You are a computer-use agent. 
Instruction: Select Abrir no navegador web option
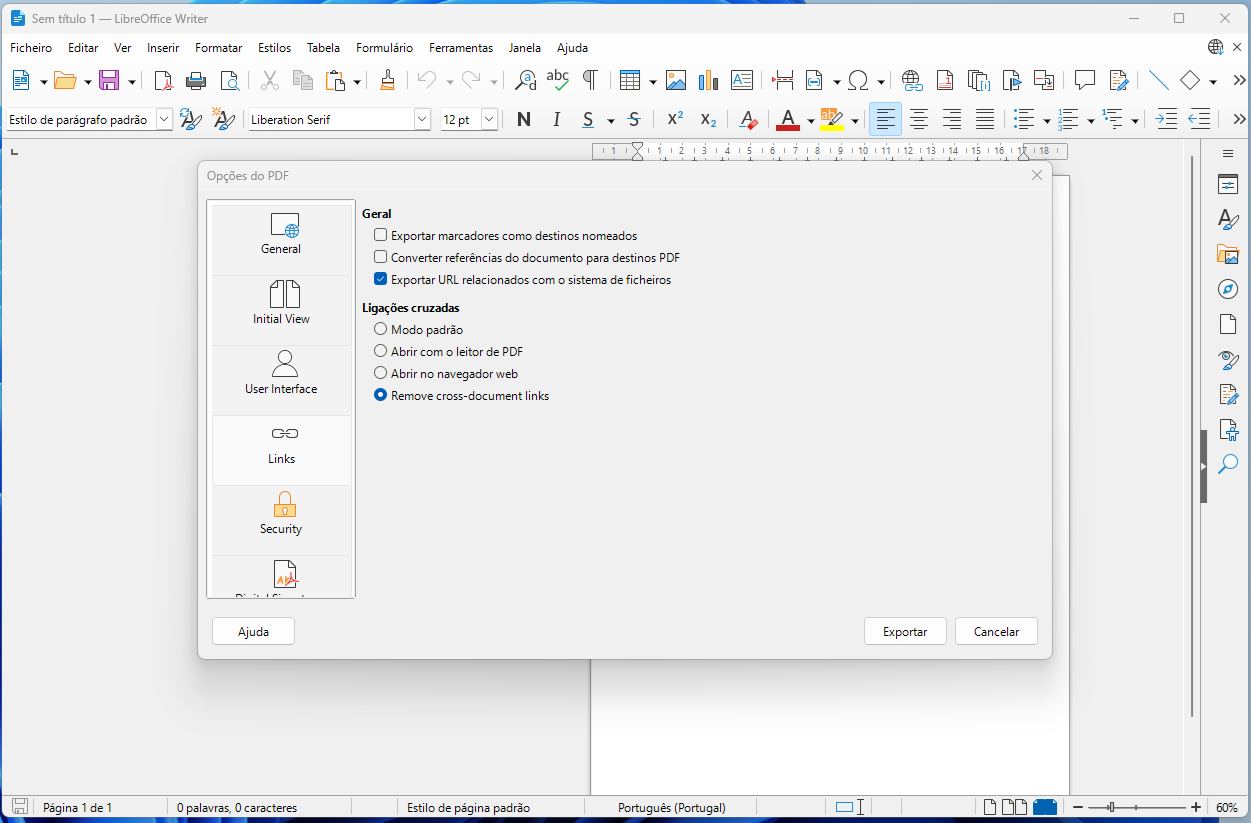tap(380, 373)
